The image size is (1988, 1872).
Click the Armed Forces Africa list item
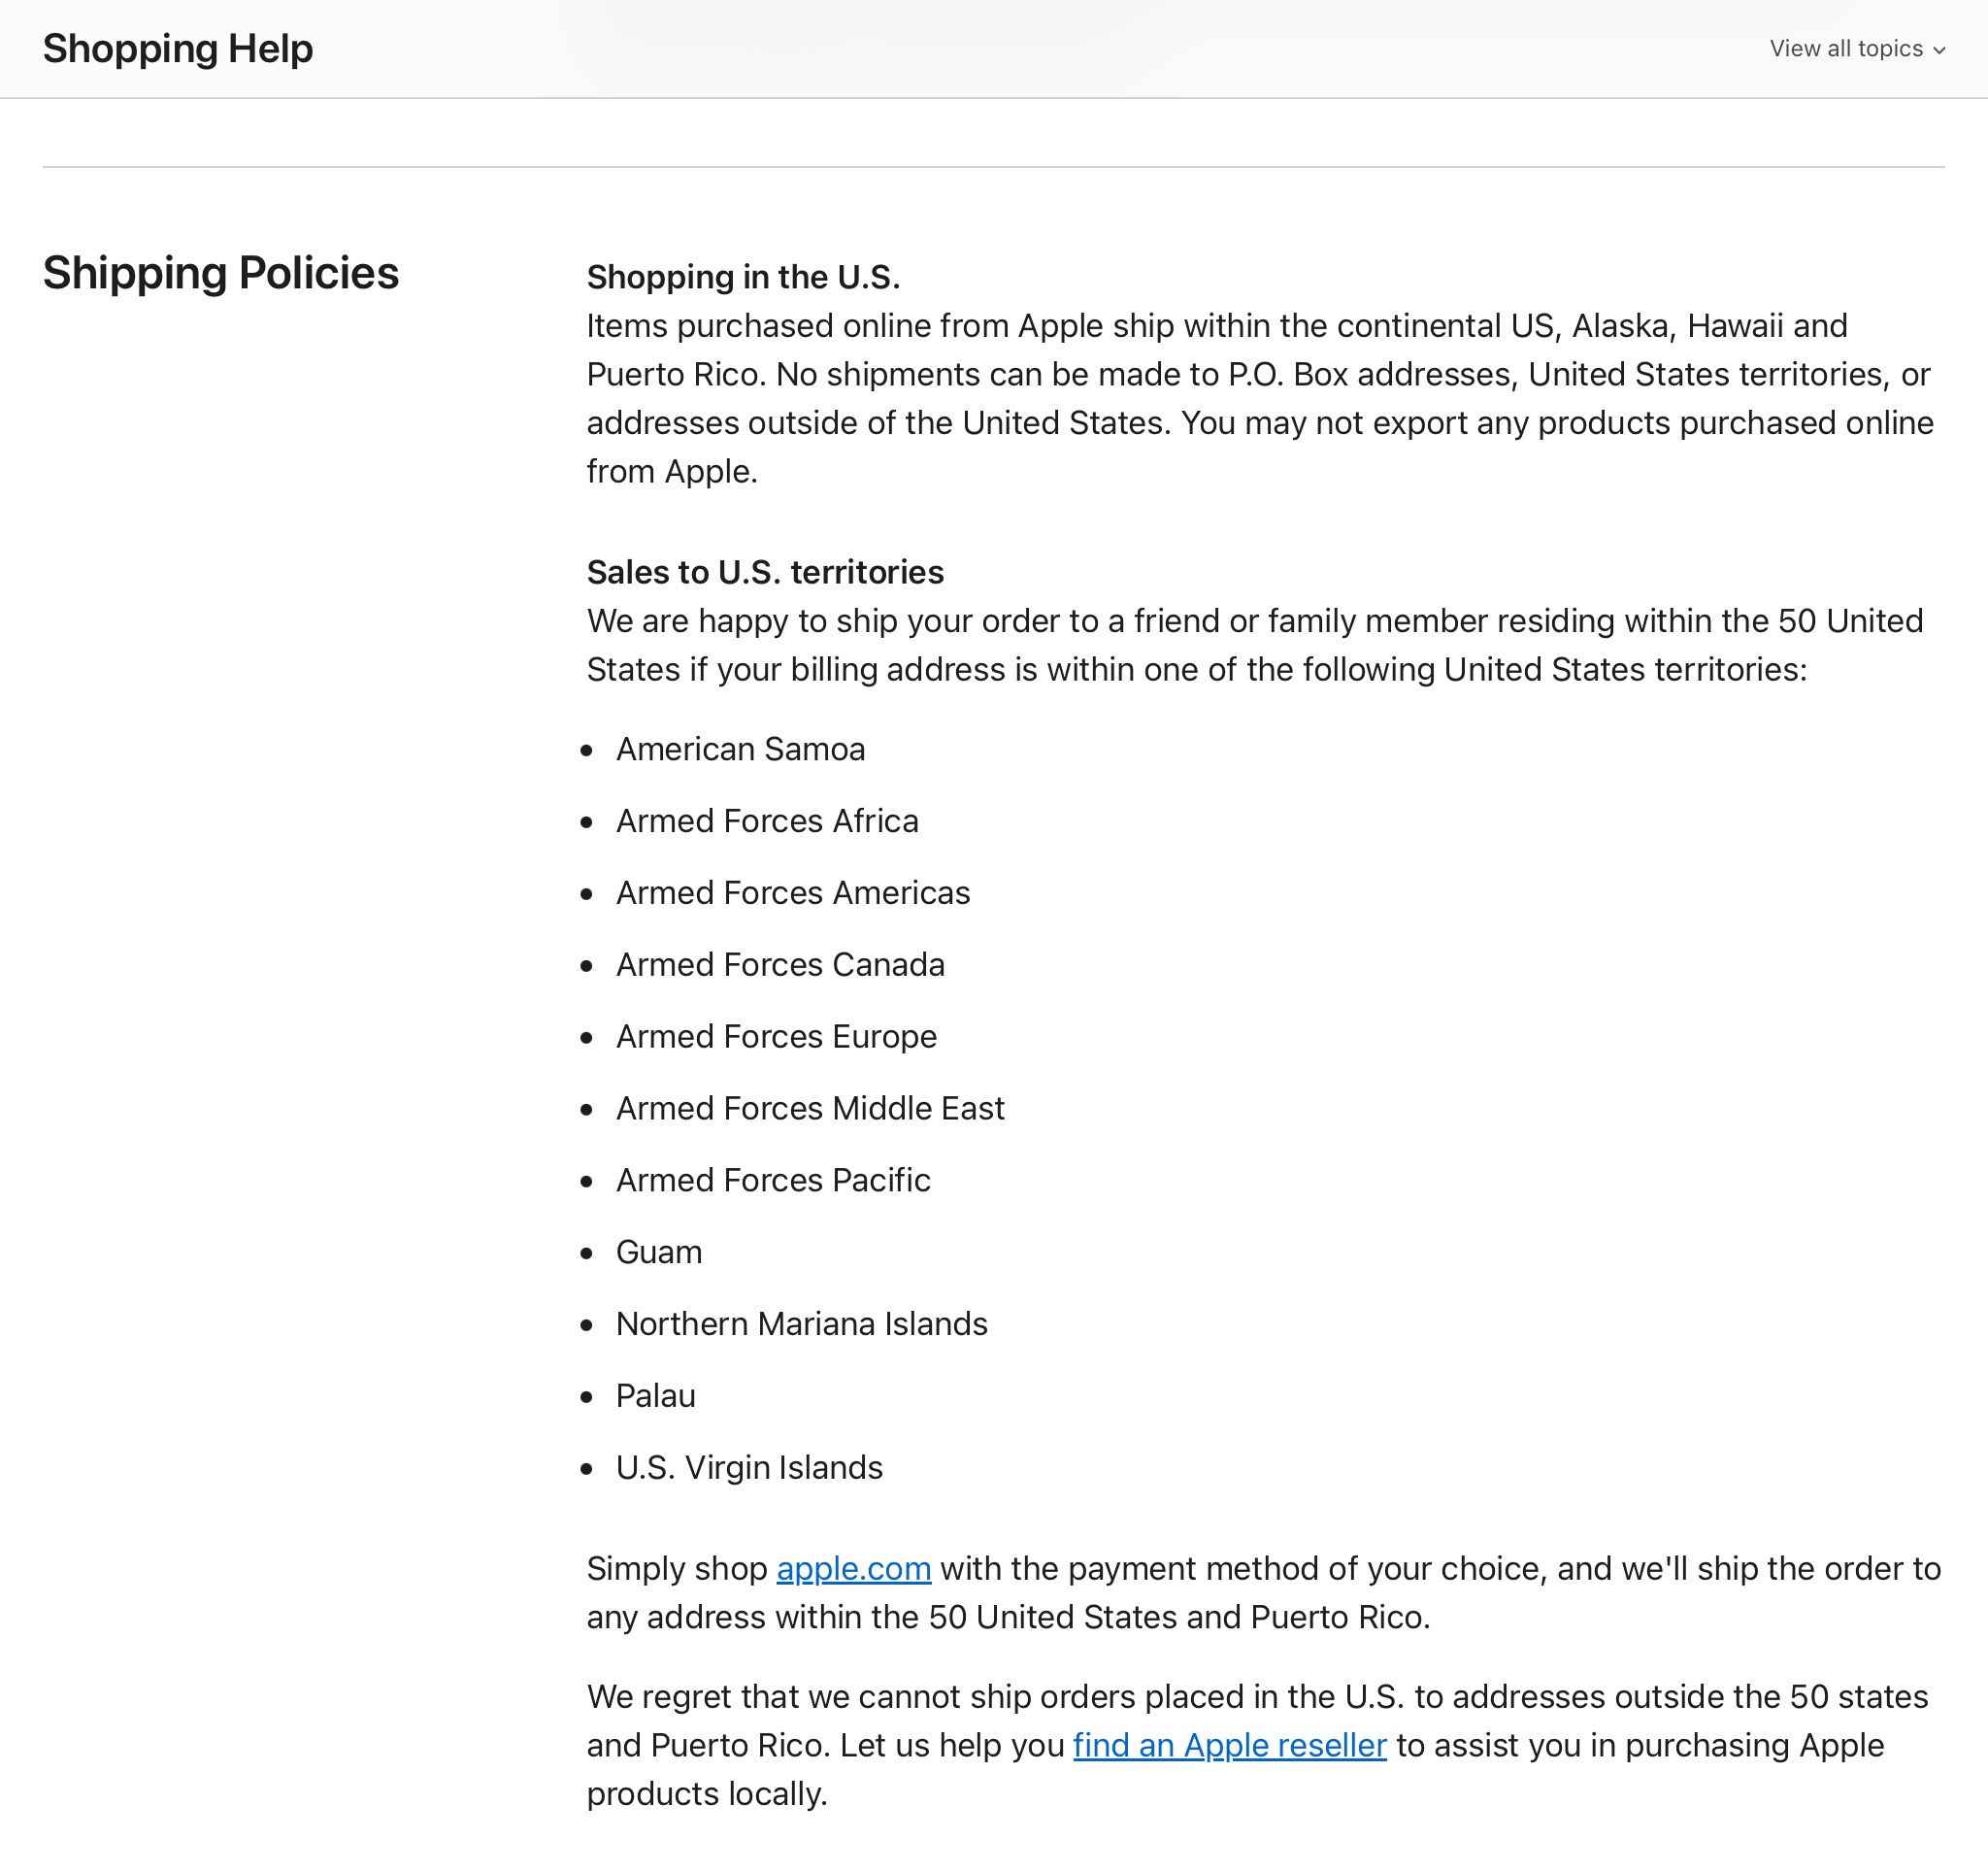pyautogui.click(x=767, y=821)
